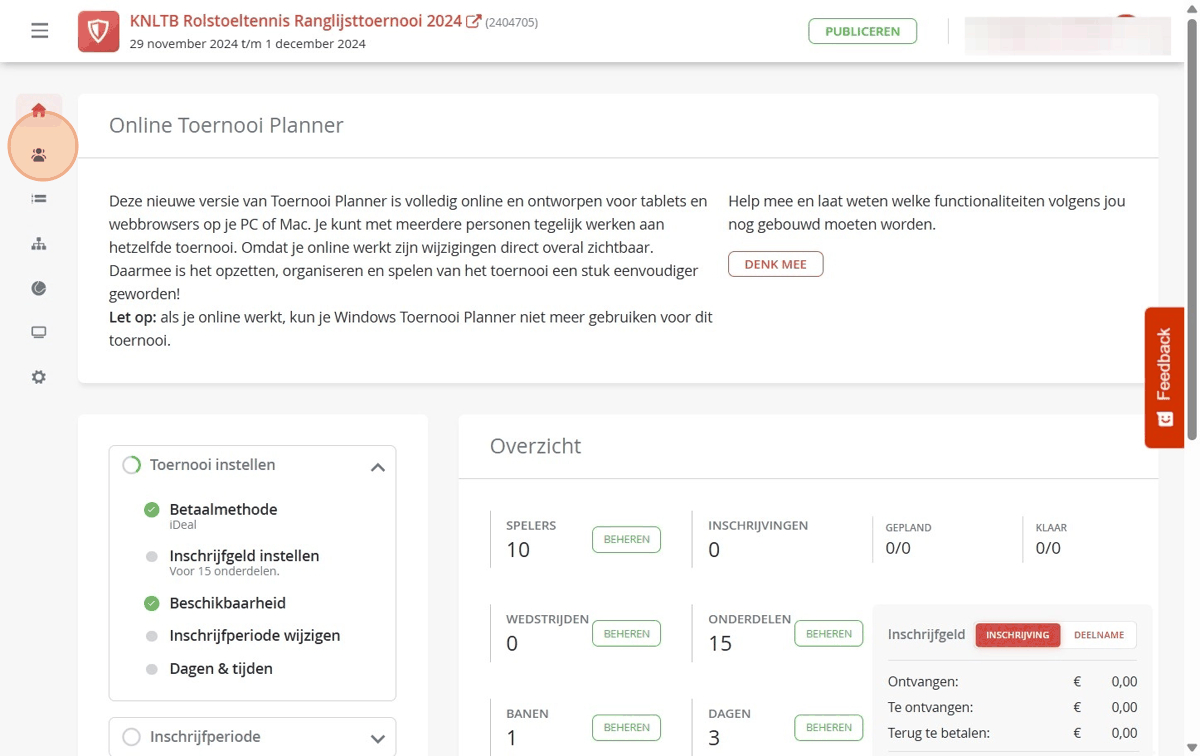The image size is (1200, 756).
Task: Open the draw hierarchy icon in sidebar
Action: (39, 244)
